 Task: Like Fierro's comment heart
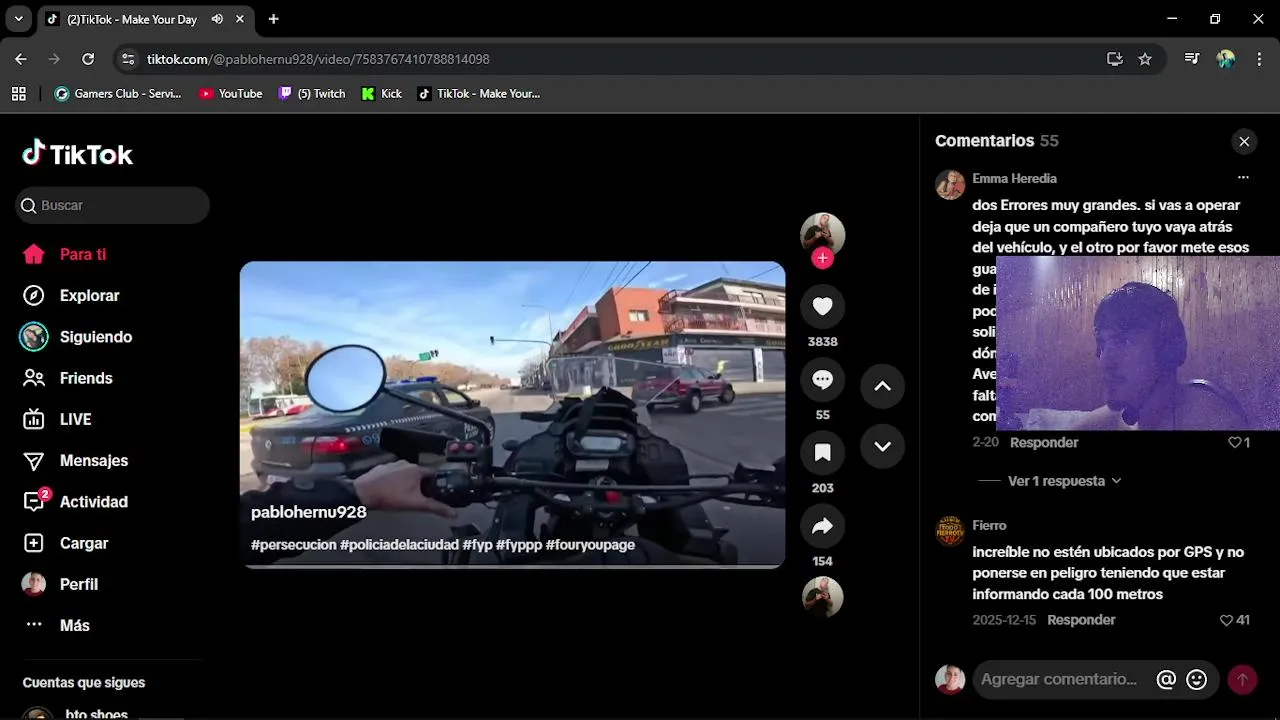(1226, 620)
